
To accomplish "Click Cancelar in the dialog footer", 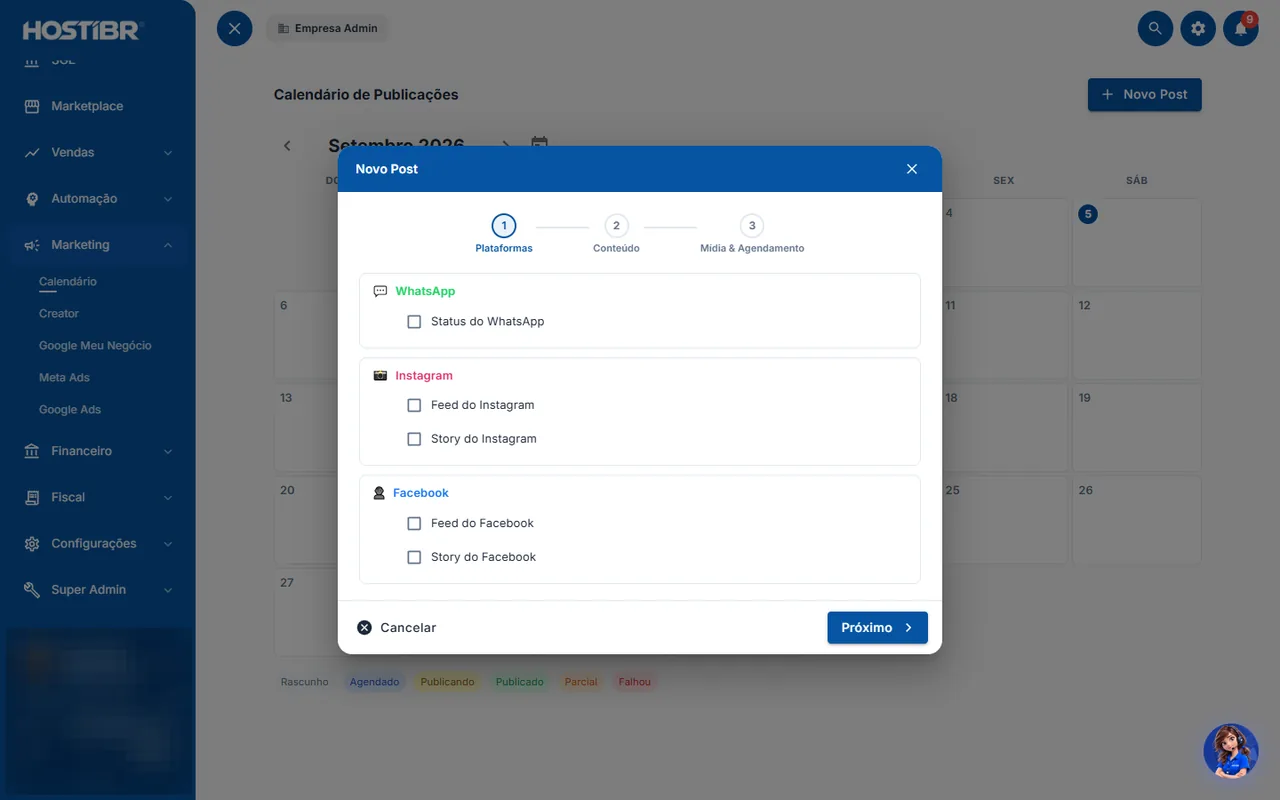I will tap(397, 628).
